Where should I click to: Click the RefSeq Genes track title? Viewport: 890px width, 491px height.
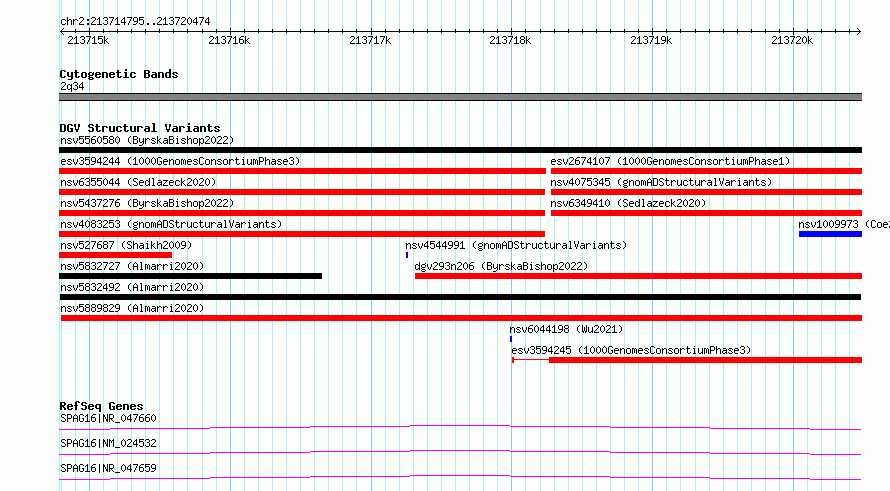click(x=101, y=406)
